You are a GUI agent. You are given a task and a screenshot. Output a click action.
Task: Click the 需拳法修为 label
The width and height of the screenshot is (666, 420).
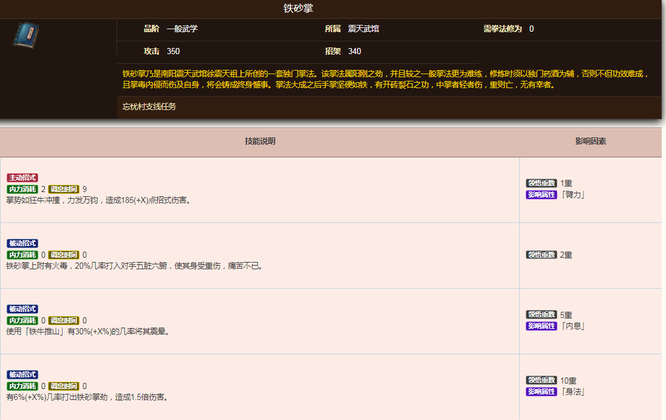502,29
